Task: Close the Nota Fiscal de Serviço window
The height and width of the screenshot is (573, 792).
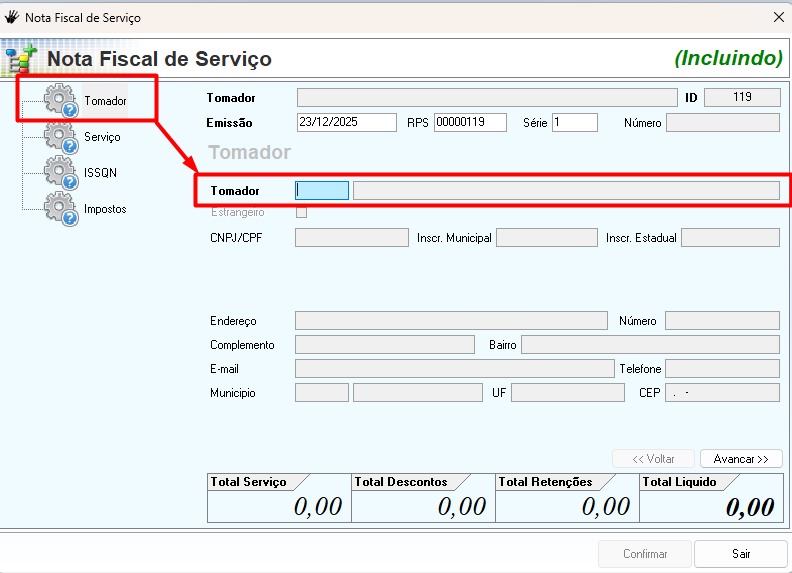Action: click(x=778, y=17)
